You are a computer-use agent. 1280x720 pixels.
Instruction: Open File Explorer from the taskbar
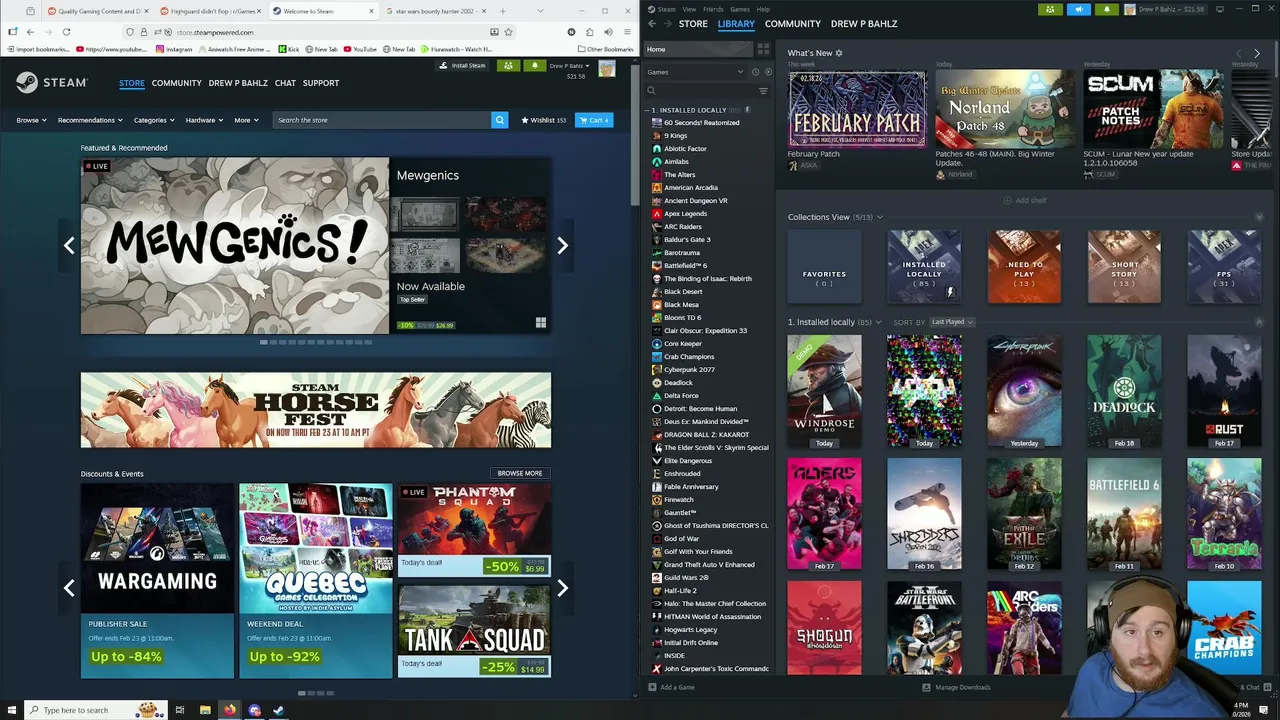coord(205,710)
